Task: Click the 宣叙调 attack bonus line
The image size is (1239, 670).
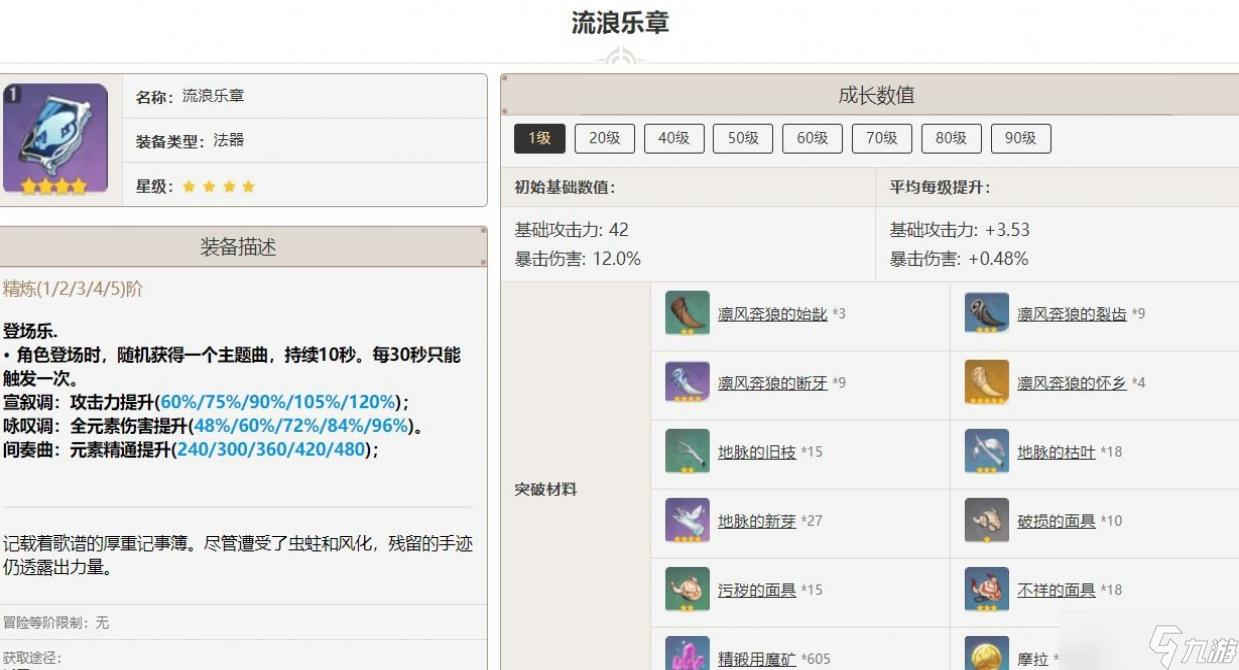Action: pos(206,402)
